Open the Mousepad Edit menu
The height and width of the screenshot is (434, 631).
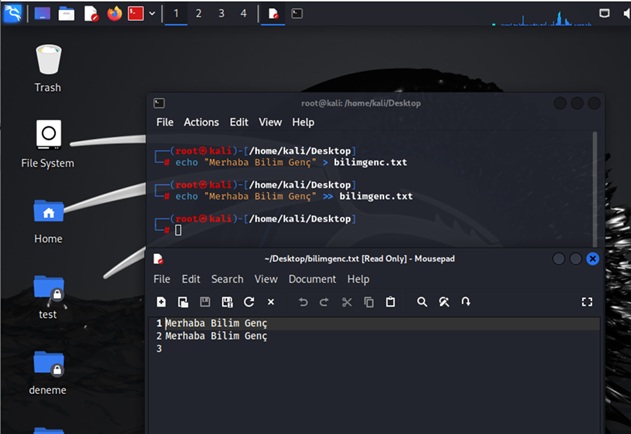click(191, 279)
